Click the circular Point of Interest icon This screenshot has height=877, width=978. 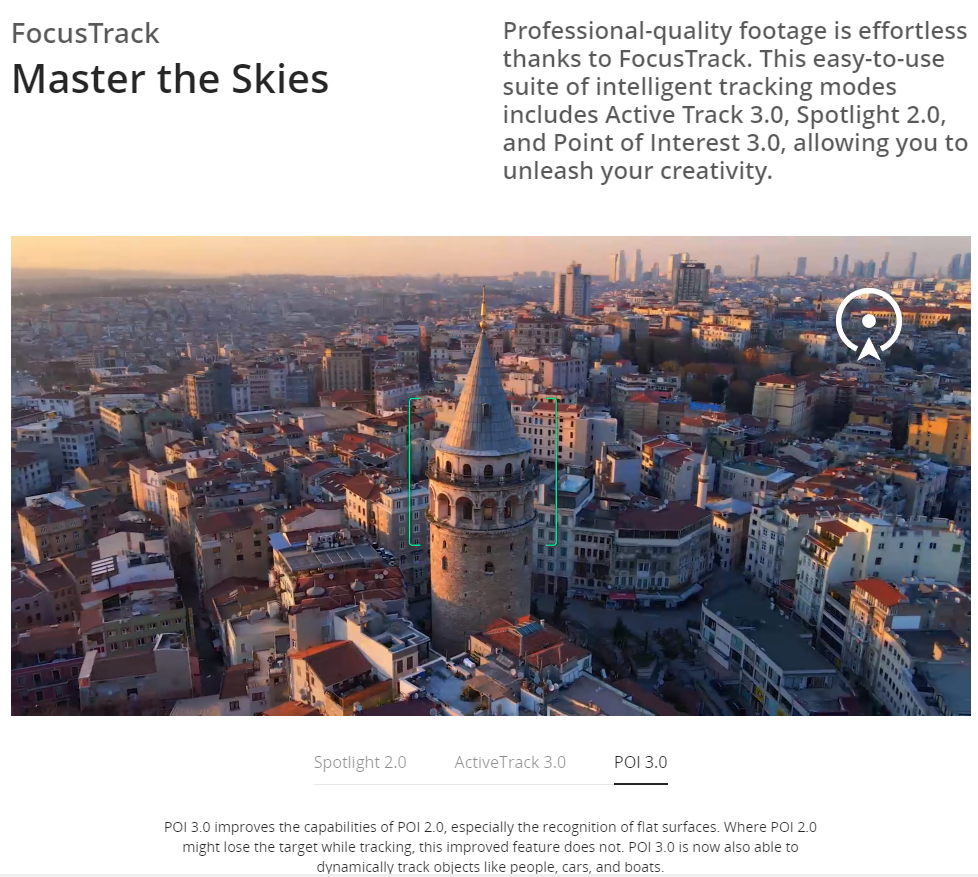pyautogui.click(x=868, y=321)
